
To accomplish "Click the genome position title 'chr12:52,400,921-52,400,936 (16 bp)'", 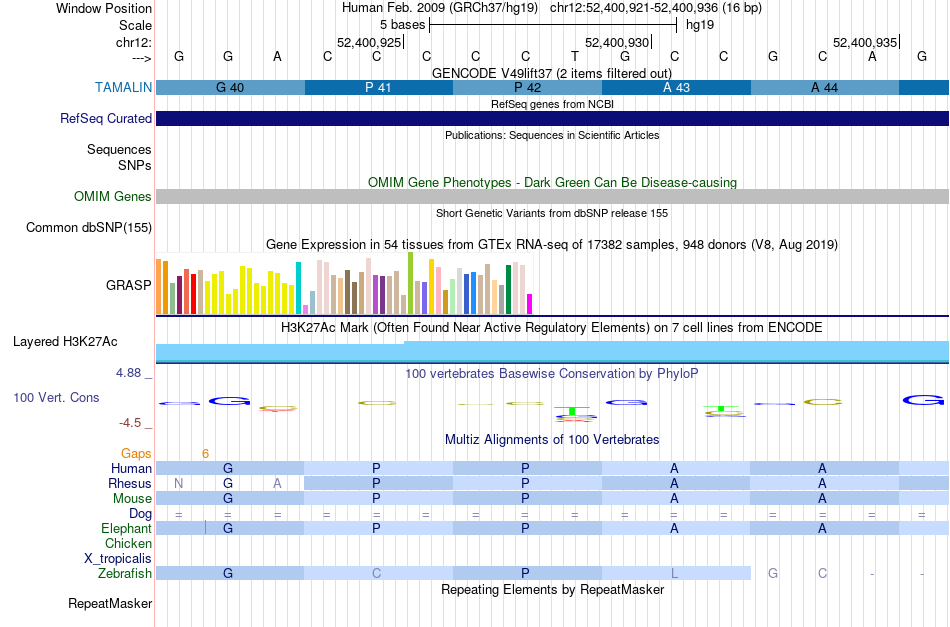I will tap(656, 8).
